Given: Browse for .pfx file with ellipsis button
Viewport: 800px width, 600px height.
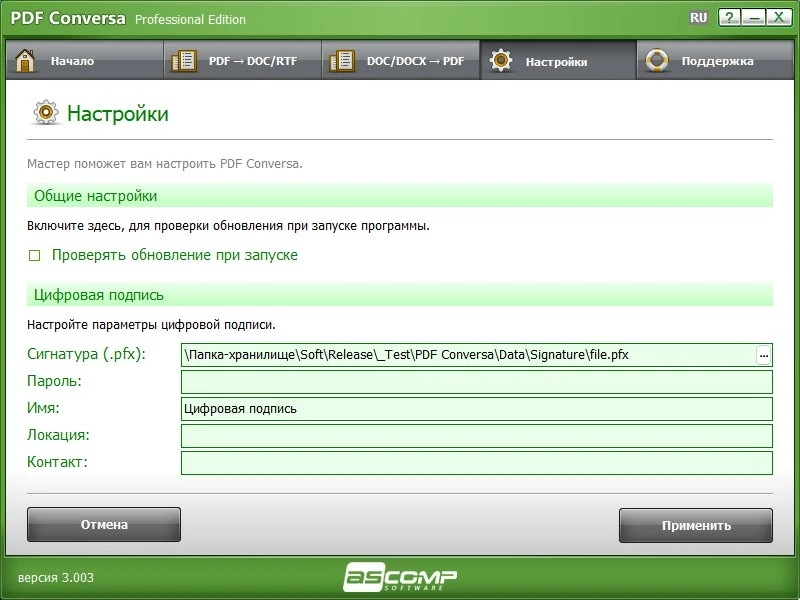Looking at the screenshot, I should pyautogui.click(x=763, y=355).
